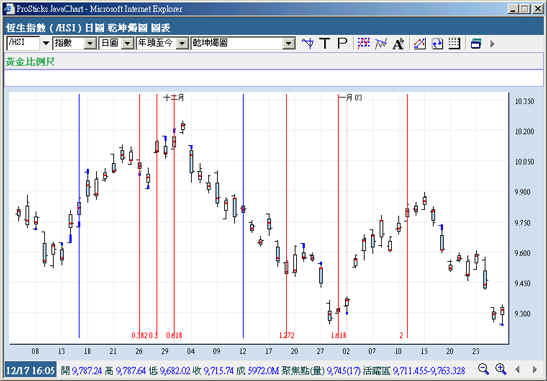Zoom out with the minus magnifier

(x=484, y=369)
